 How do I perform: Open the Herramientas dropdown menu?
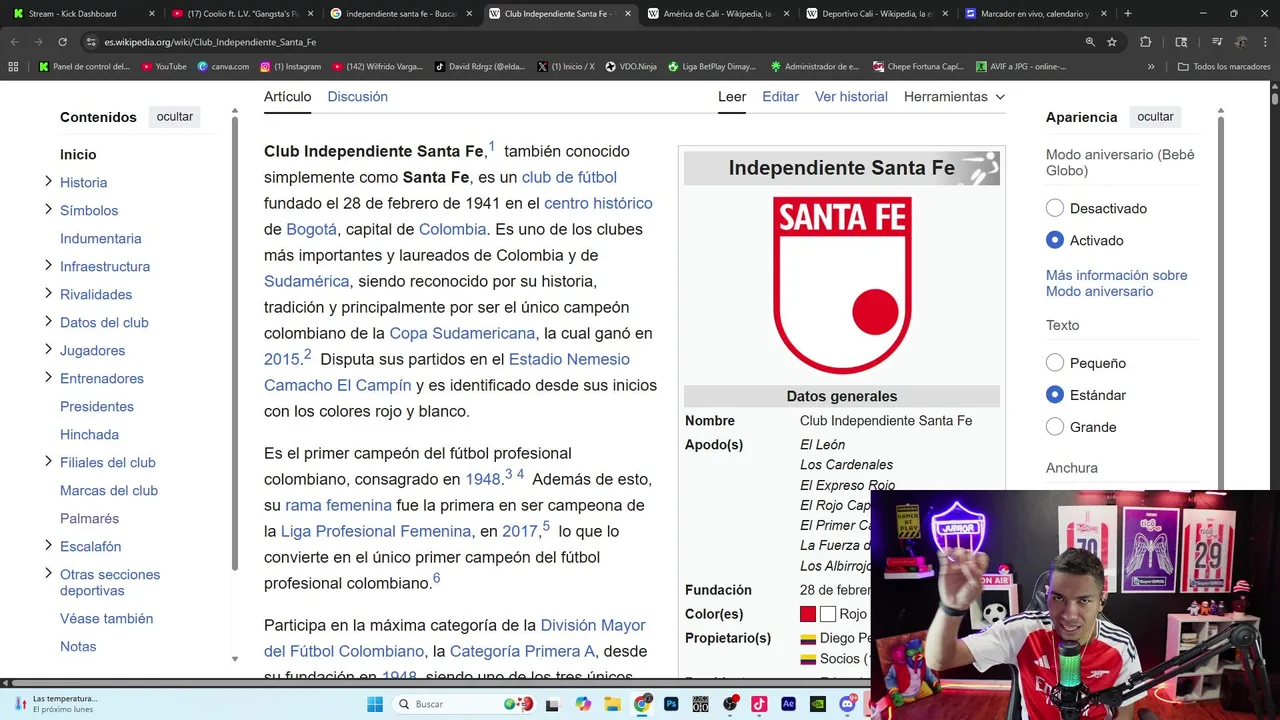pyautogui.click(x=954, y=97)
